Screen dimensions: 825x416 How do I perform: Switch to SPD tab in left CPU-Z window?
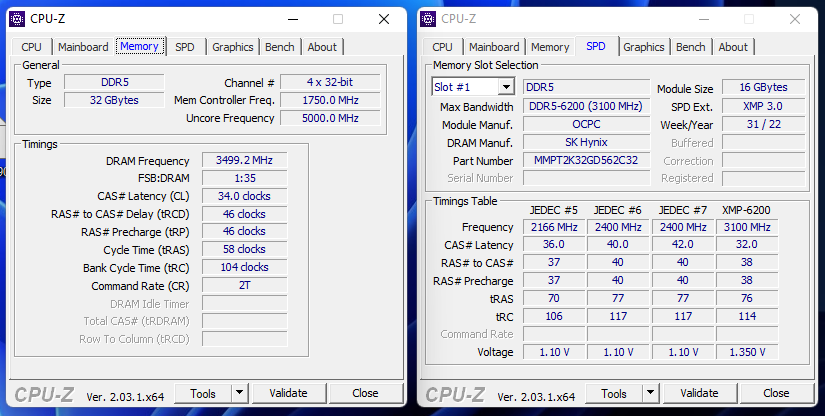tap(185, 47)
